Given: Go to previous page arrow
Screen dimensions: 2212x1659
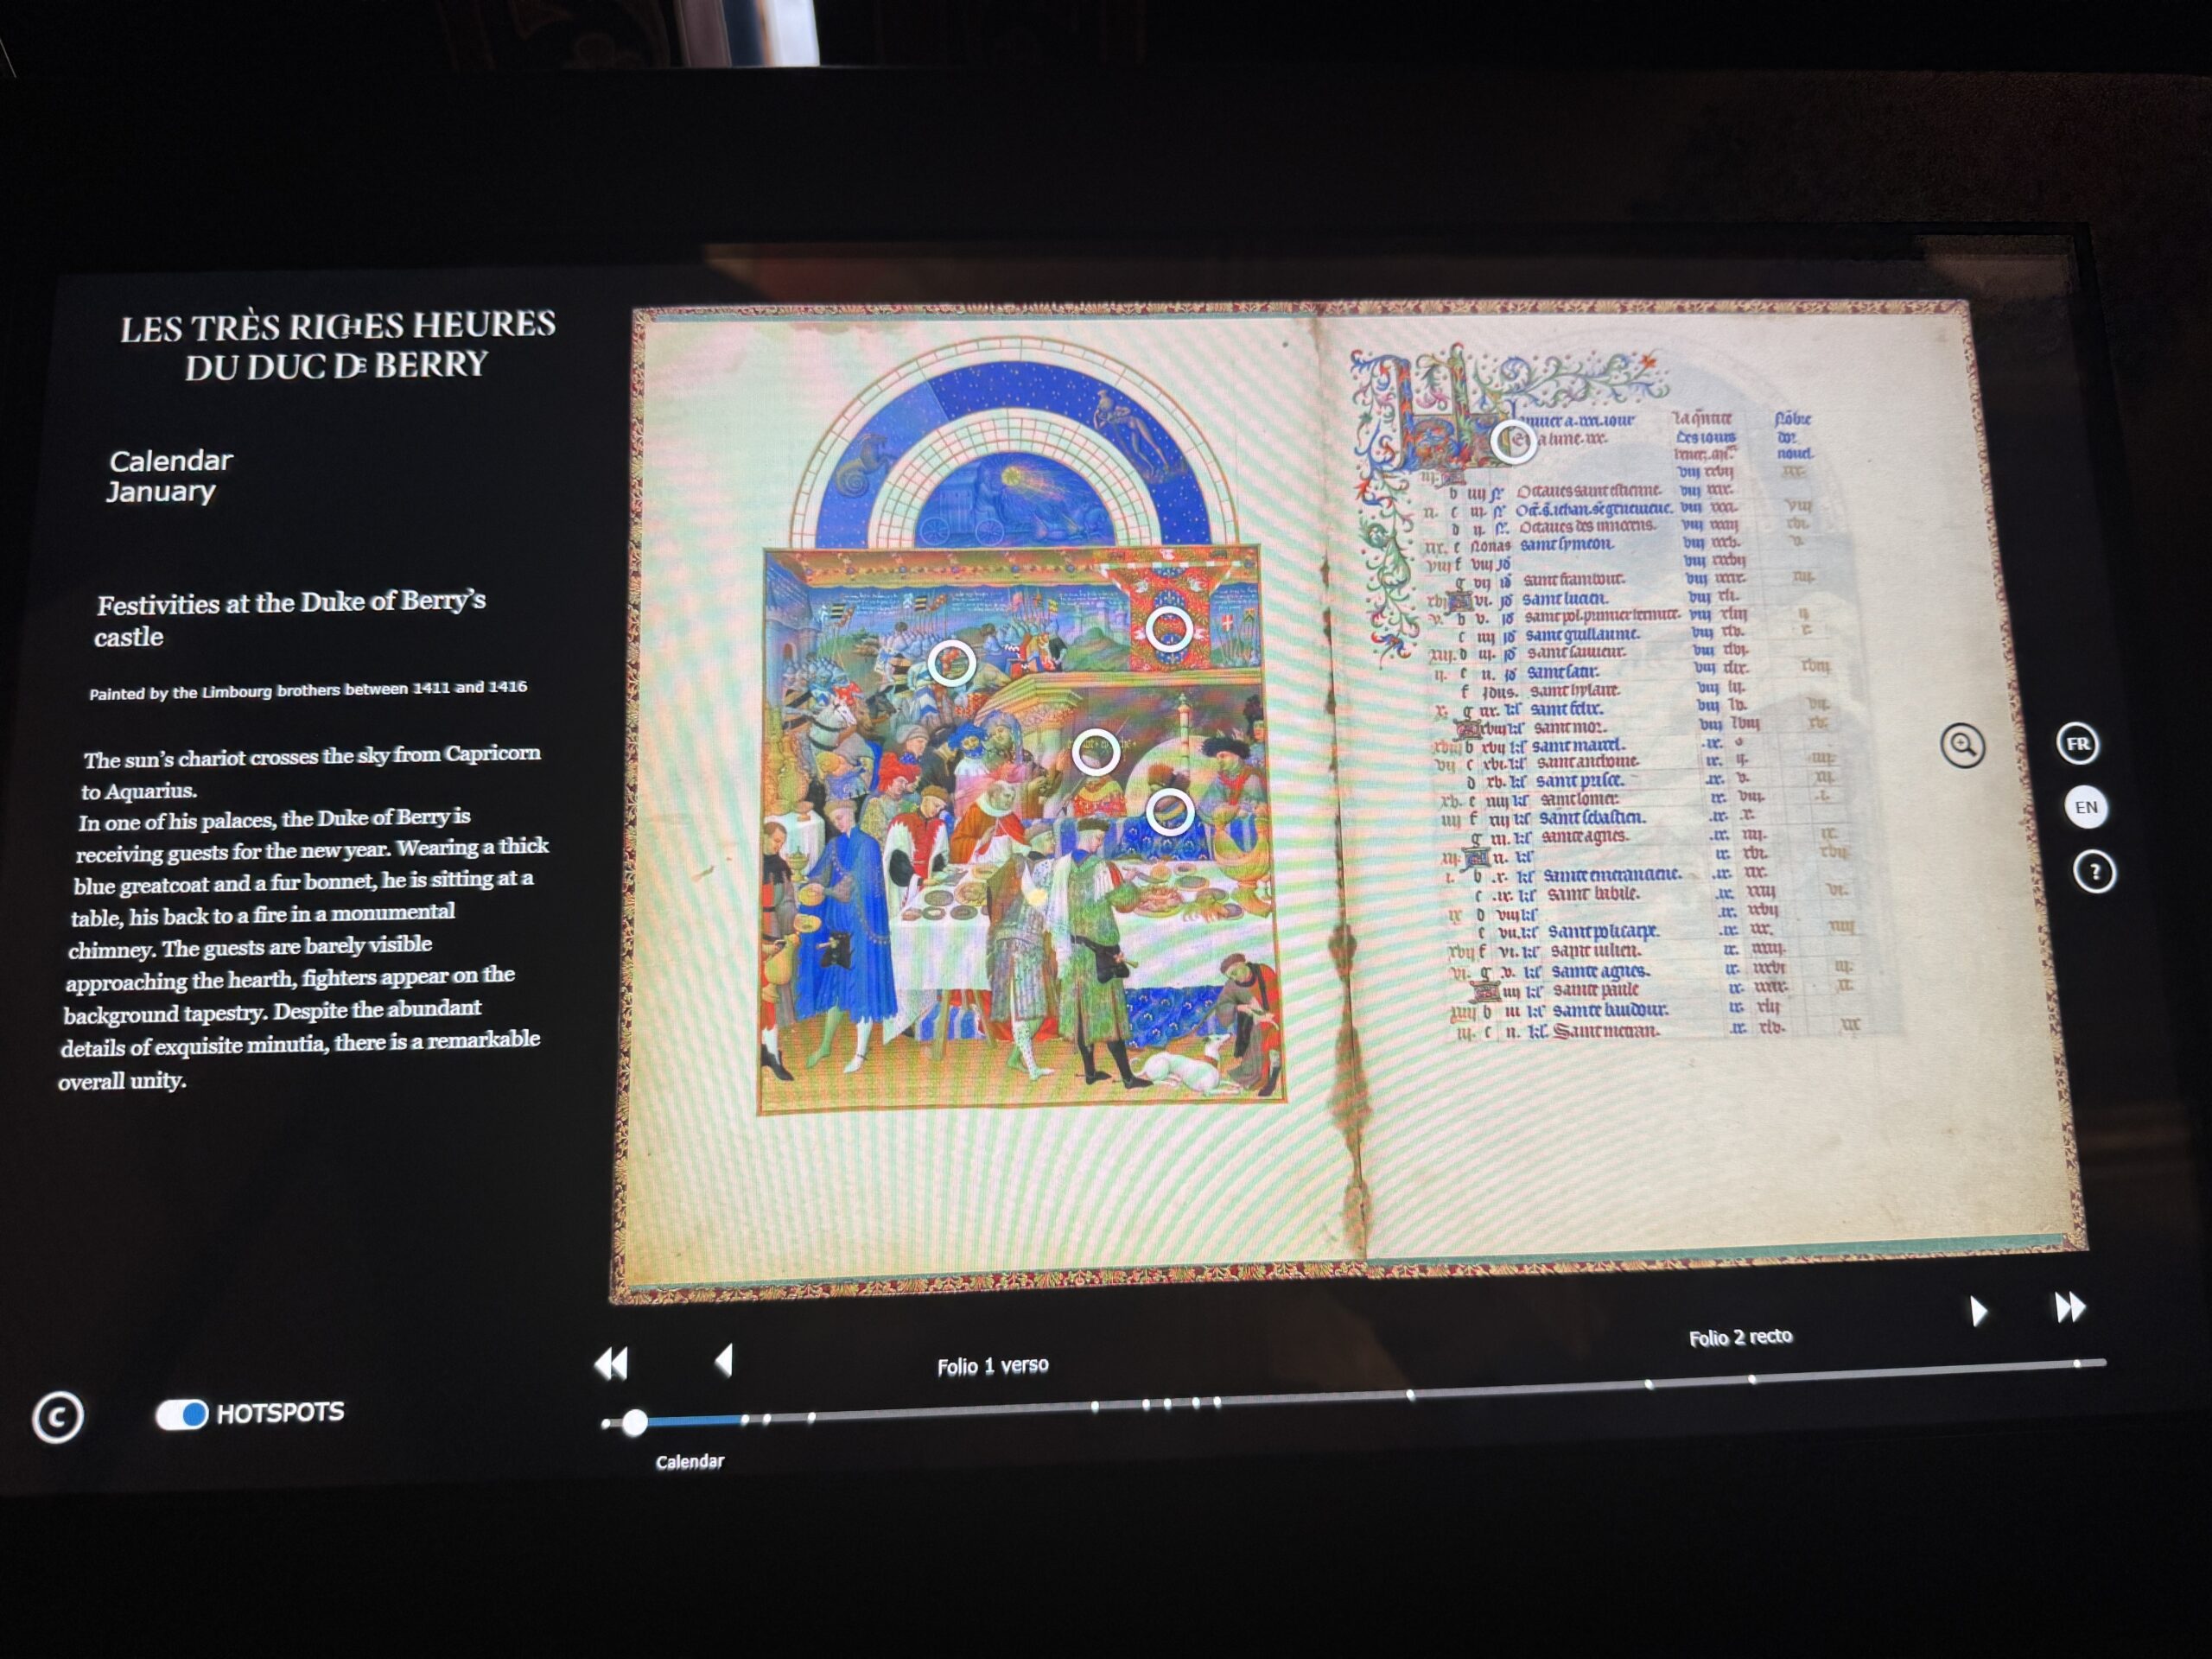Looking at the screenshot, I should (725, 1360).
